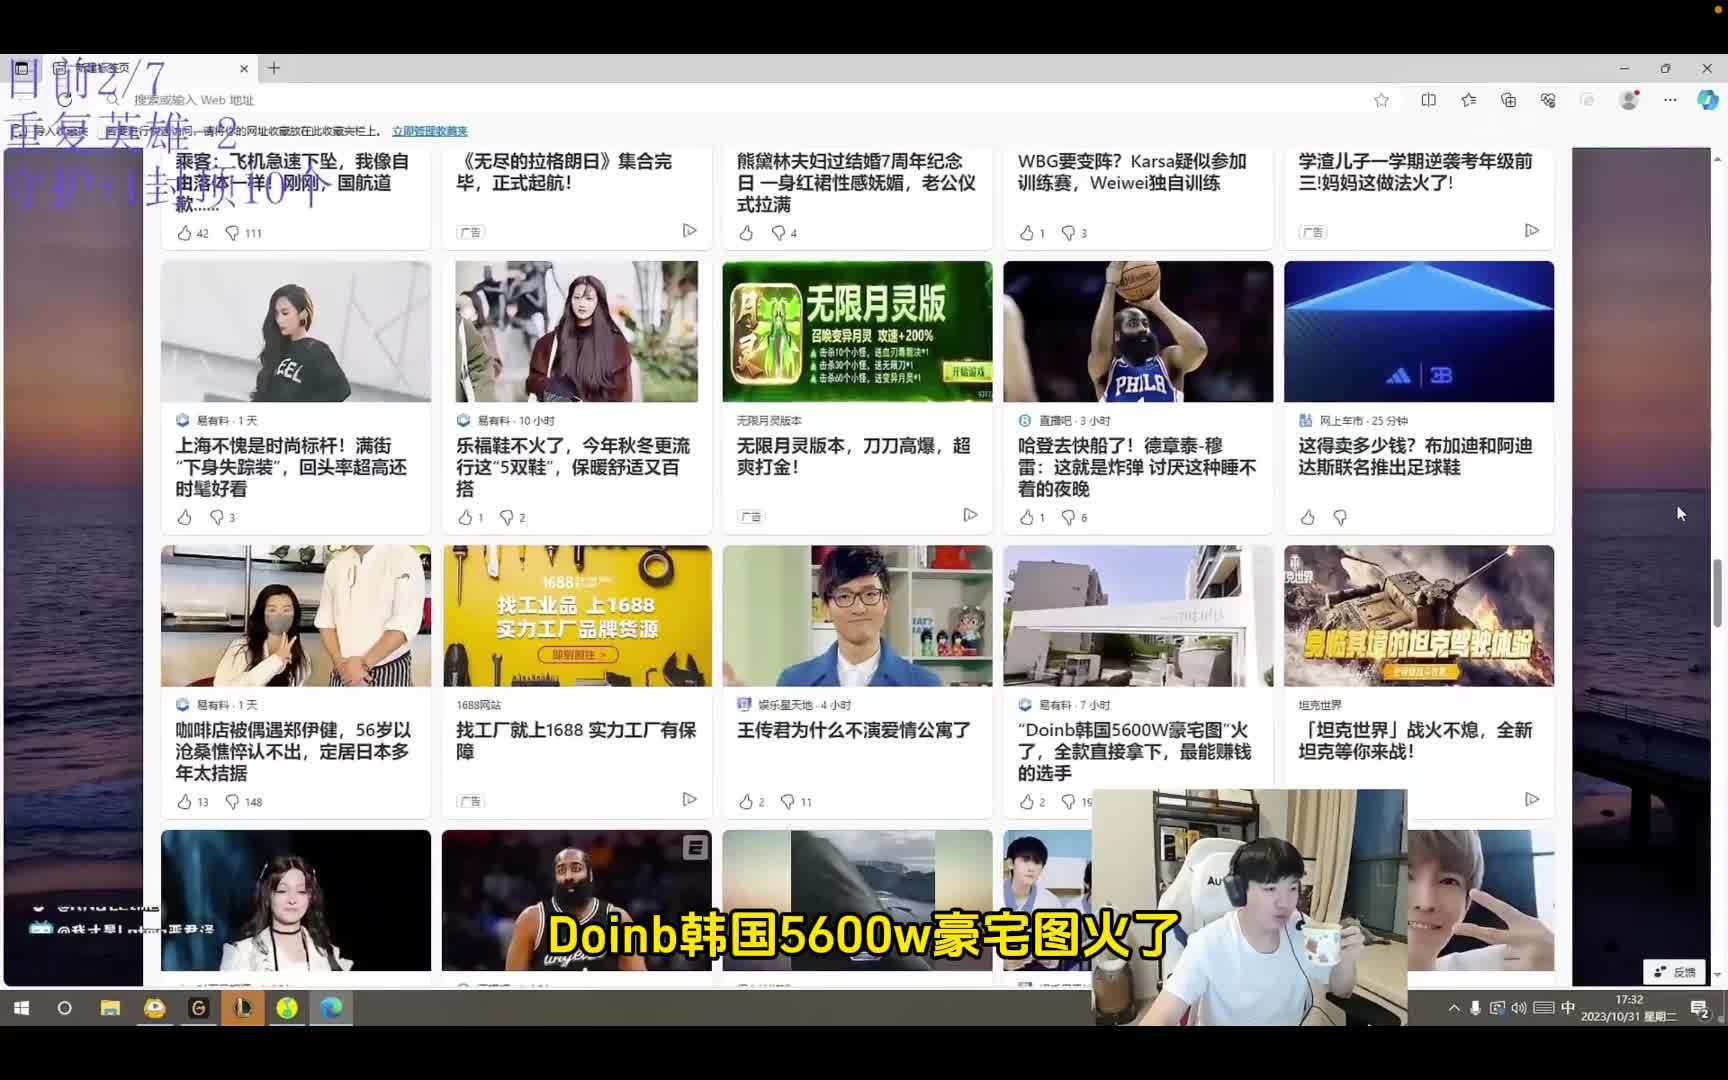Open the Favorites list icon
Image resolution: width=1728 pixels, height=1080 pixels.
coord(1468,100)
